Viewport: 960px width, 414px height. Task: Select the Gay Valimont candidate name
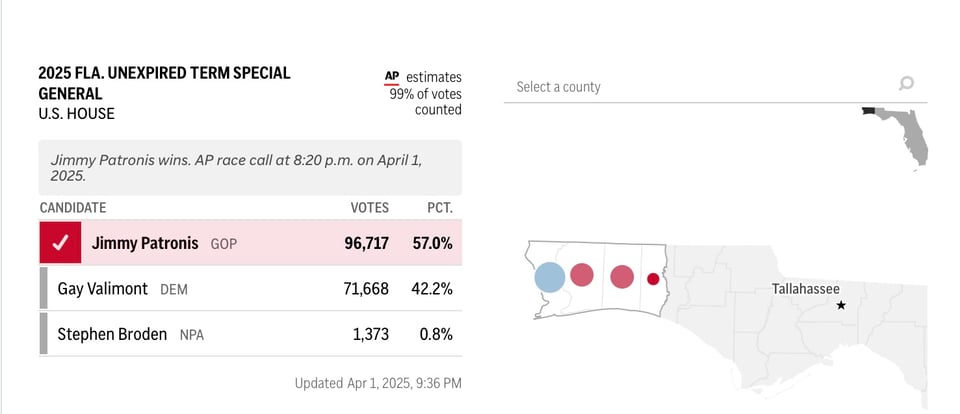103,289
